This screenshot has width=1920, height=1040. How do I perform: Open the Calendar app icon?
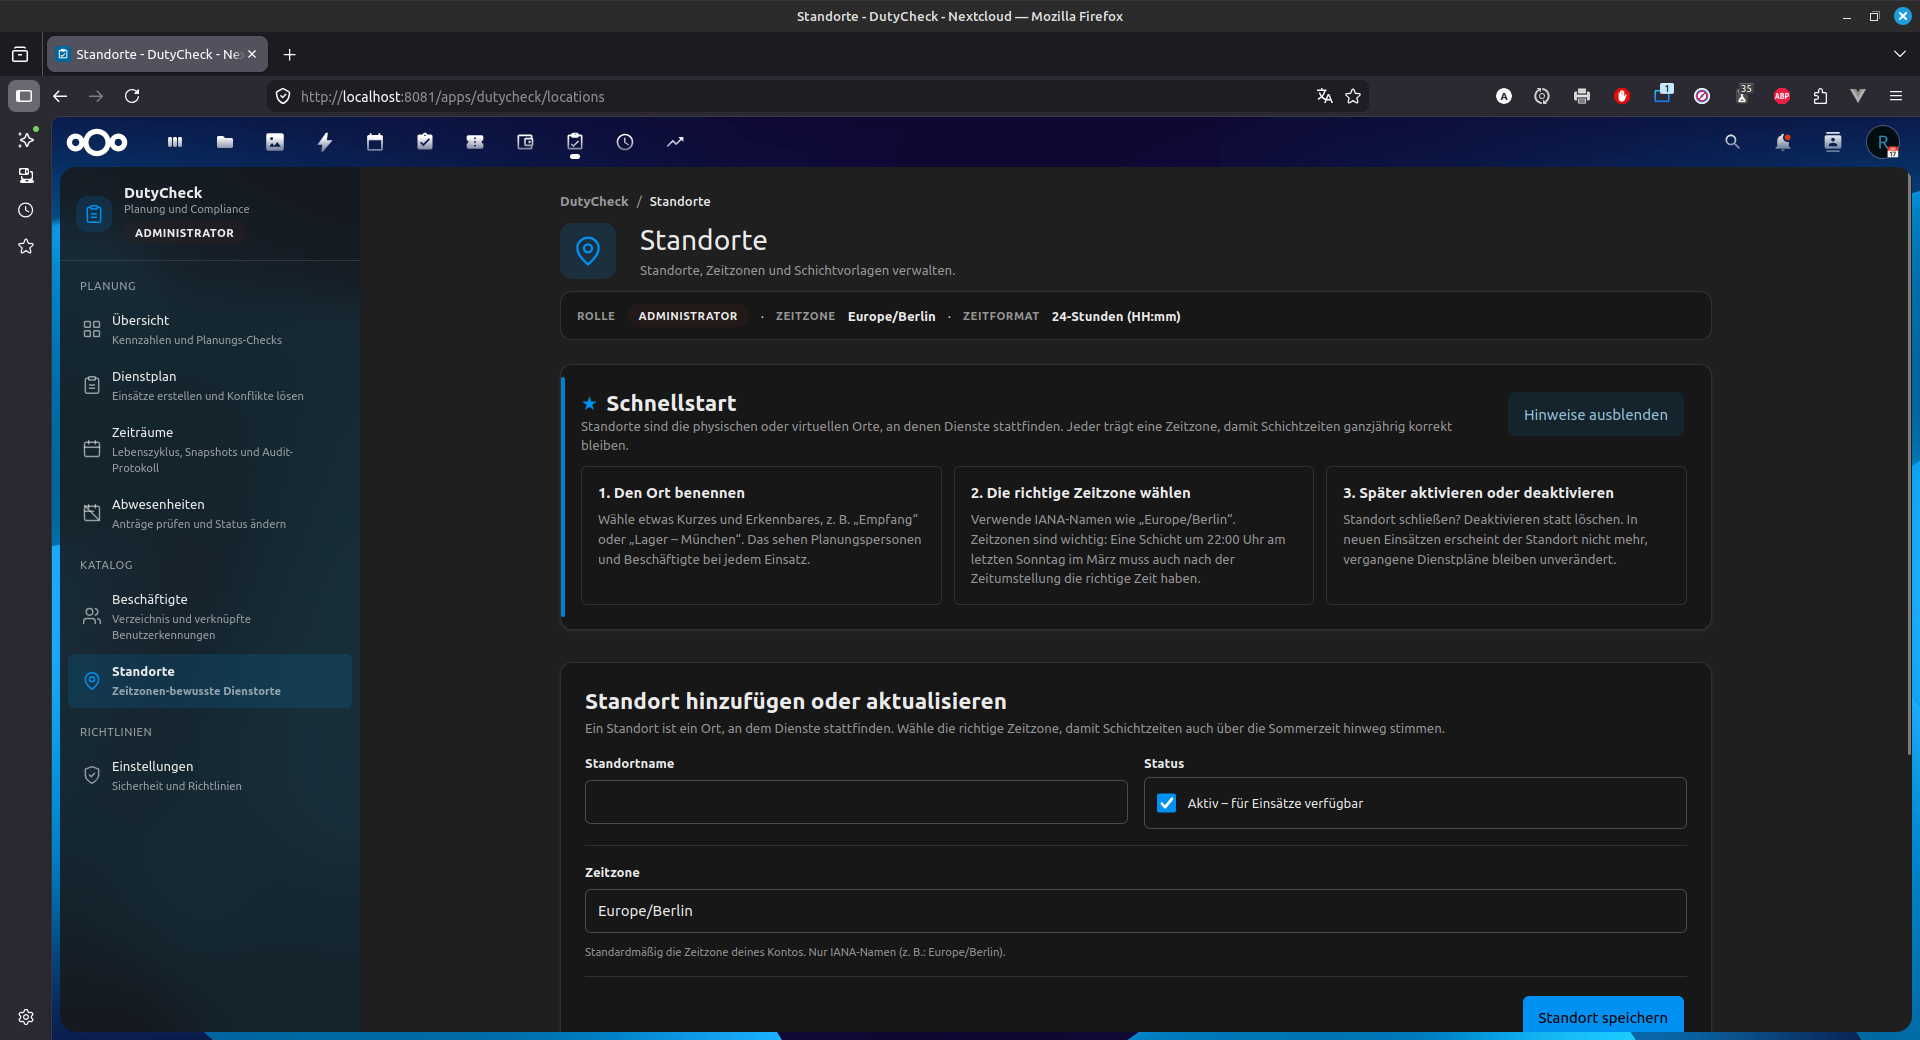point(375,142)
